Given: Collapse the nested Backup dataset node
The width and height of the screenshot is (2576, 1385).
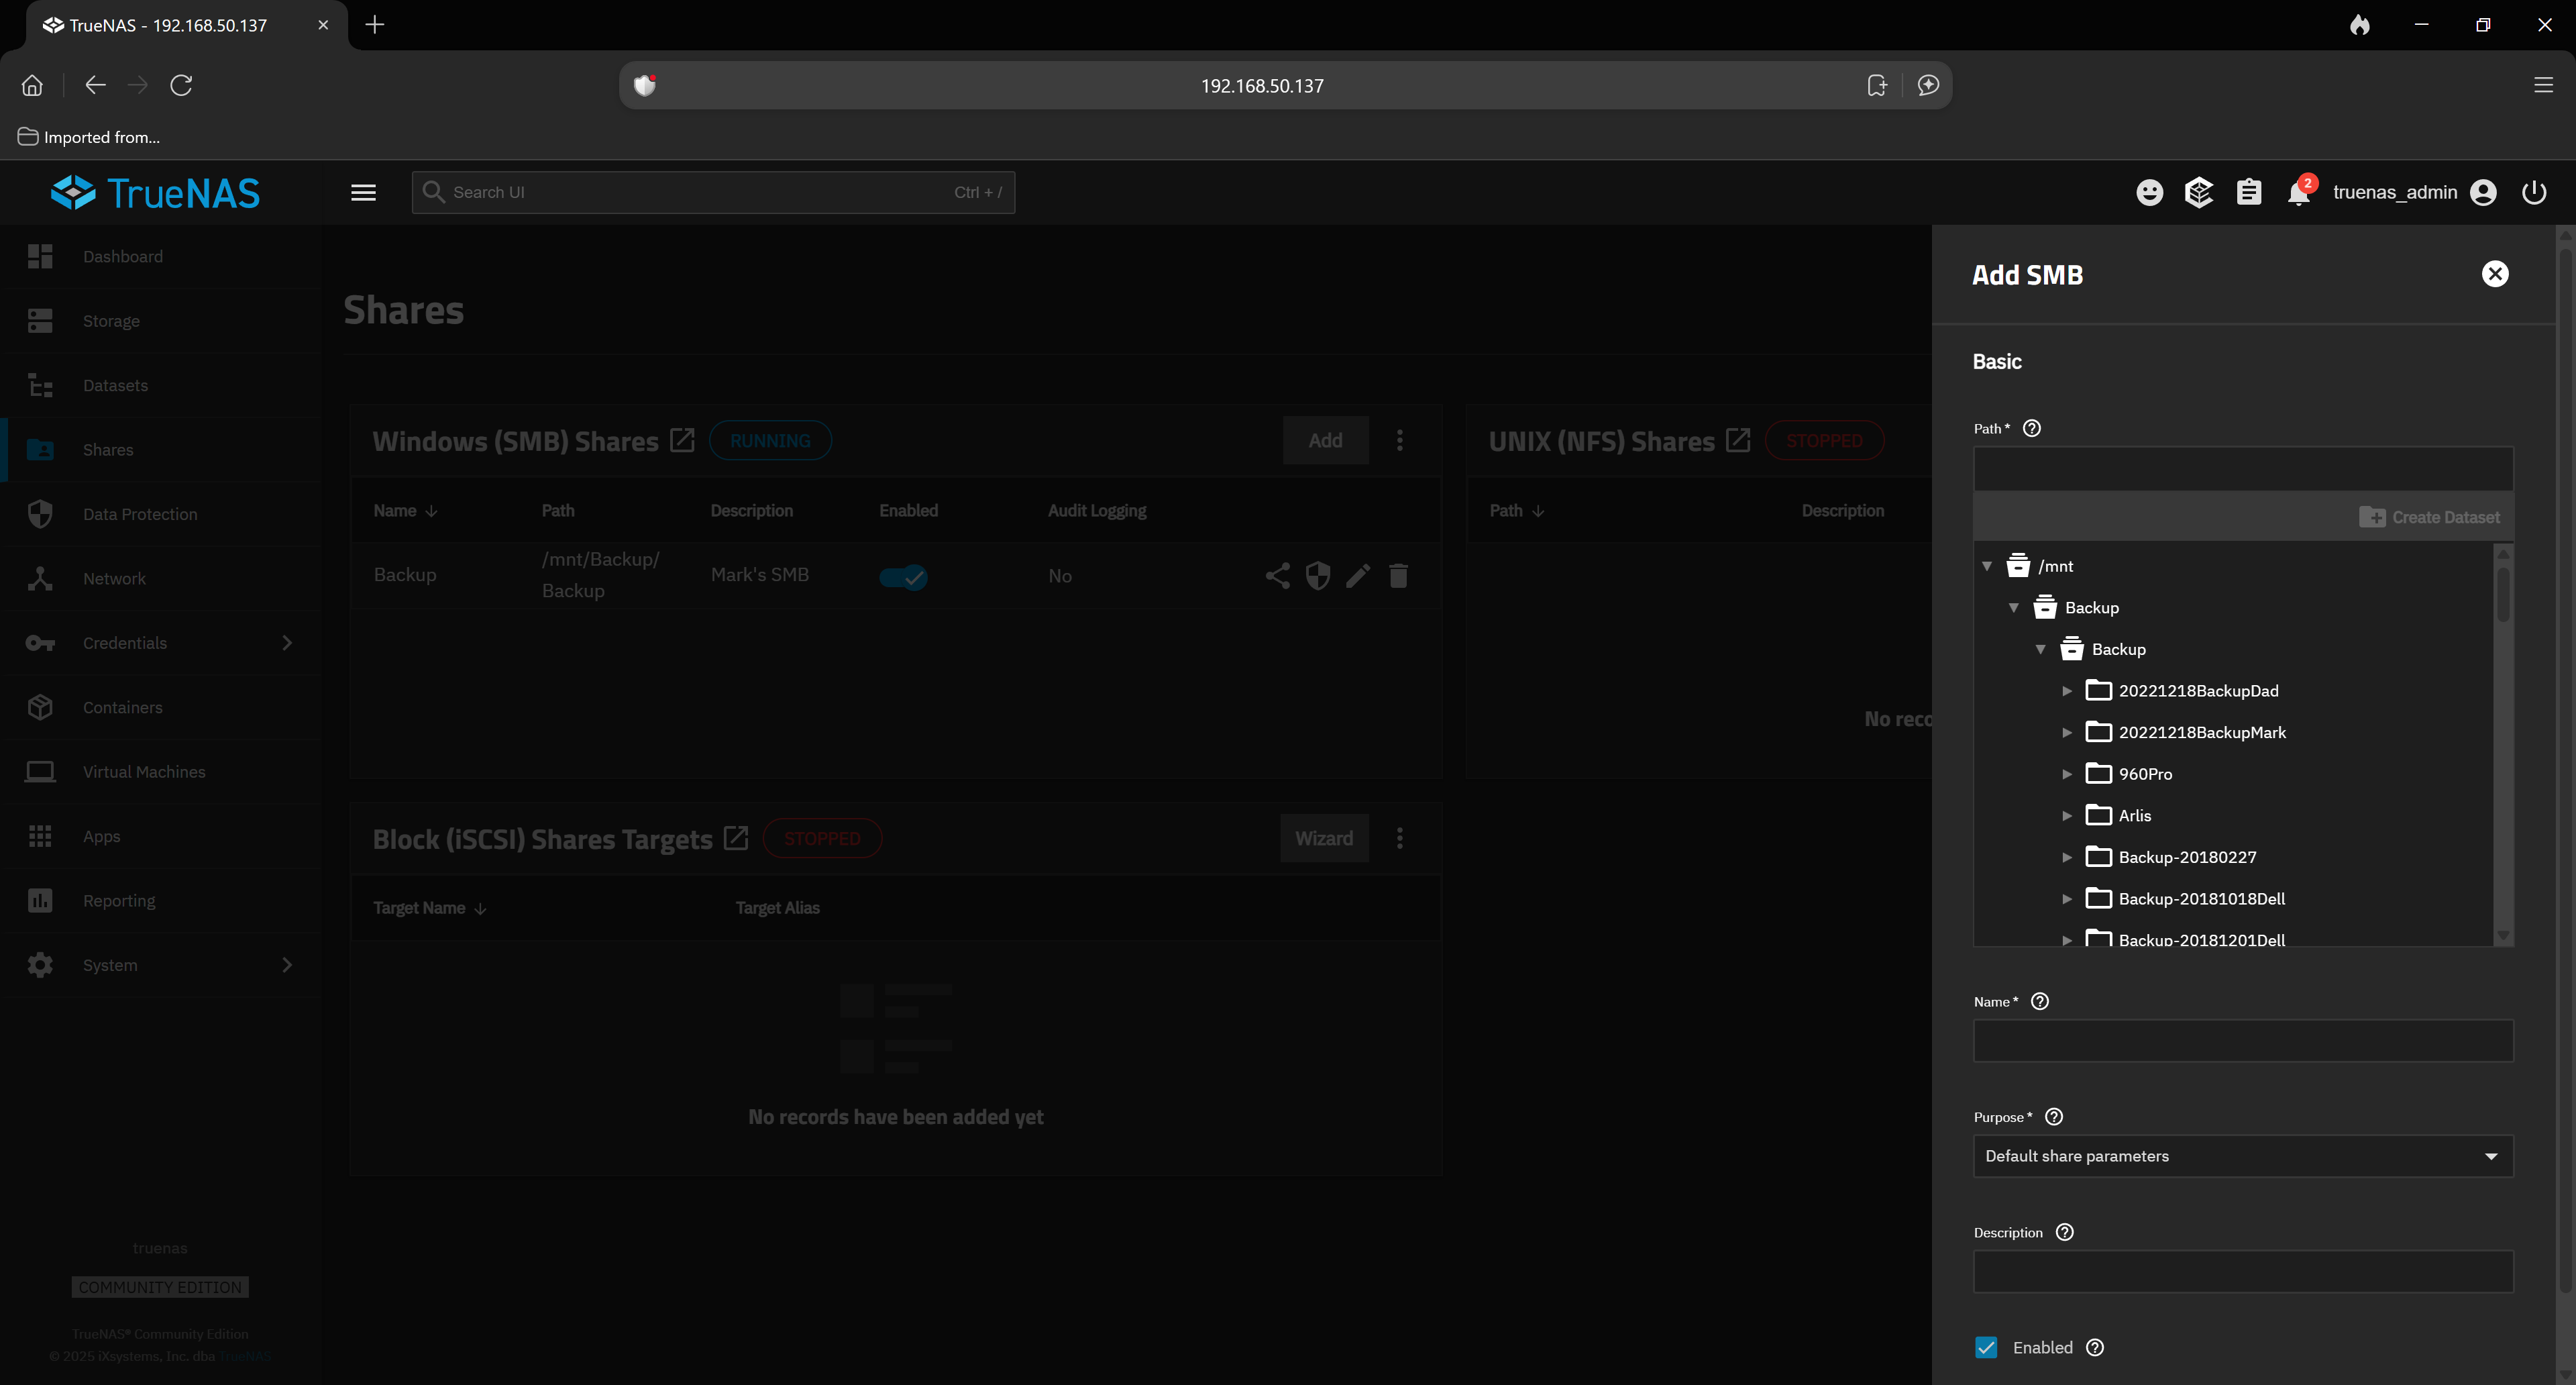Looking at the screenshot, I should (x=2041, y=649).
